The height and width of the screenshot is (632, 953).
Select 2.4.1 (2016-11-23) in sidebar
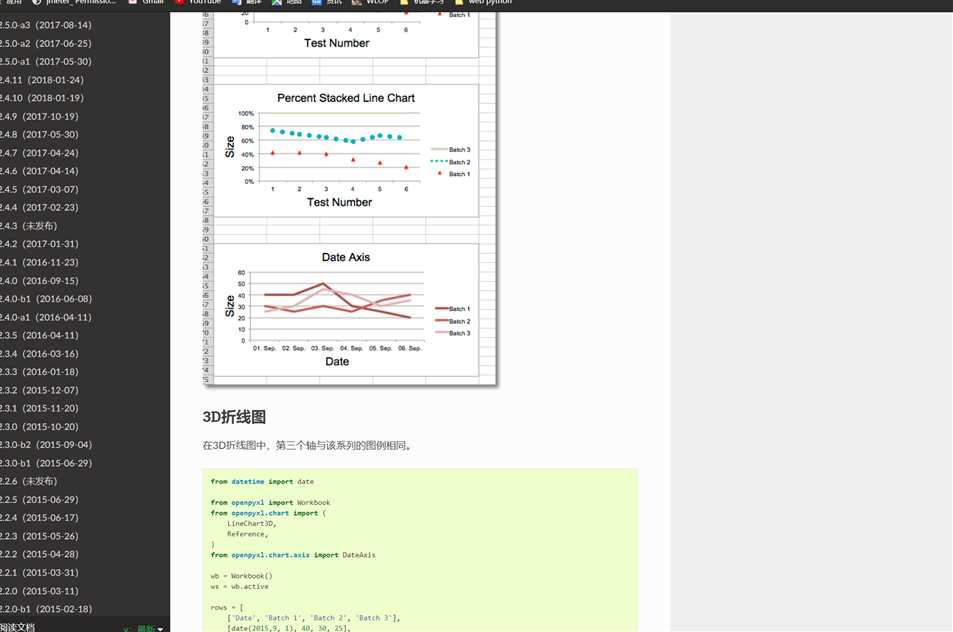tap(39, 262)
